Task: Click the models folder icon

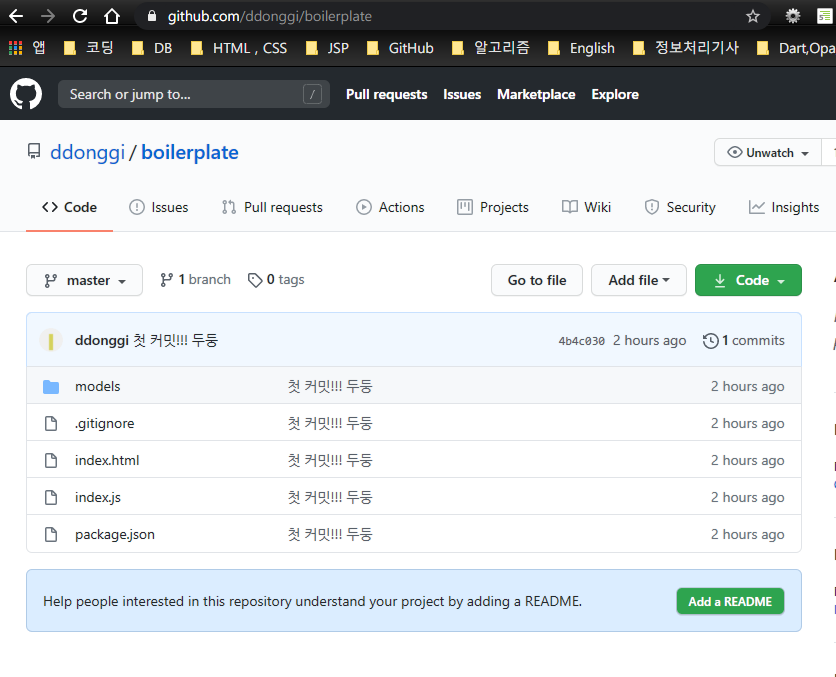Action: pyautogui.click(x=51, y=386)
